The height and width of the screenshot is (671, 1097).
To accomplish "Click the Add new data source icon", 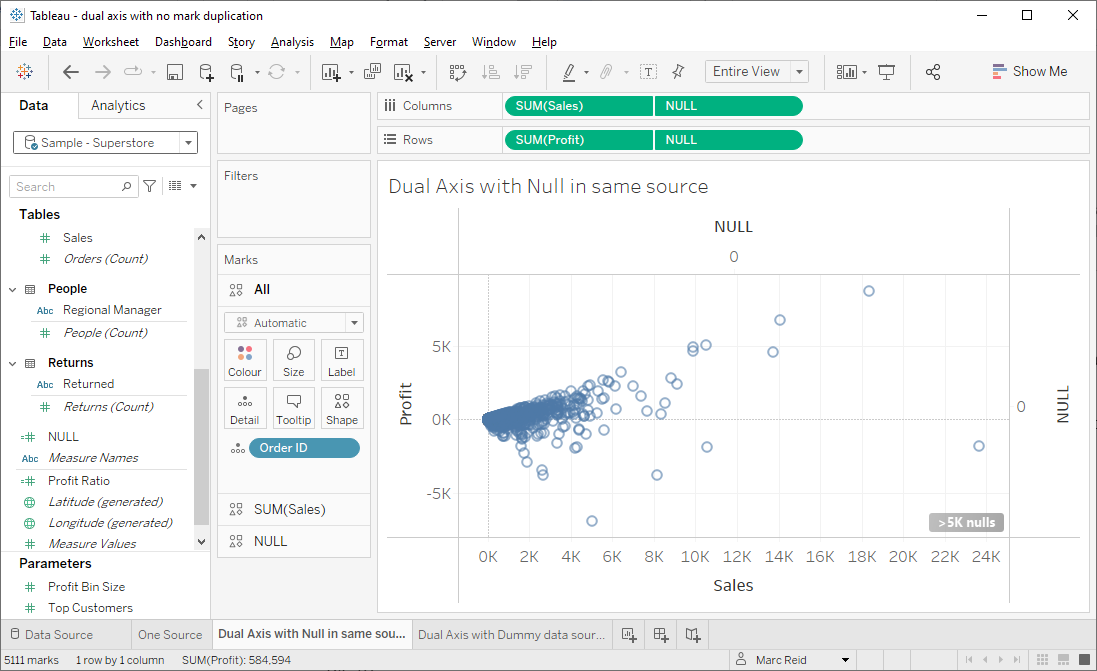I will click(x=206, y=72).
